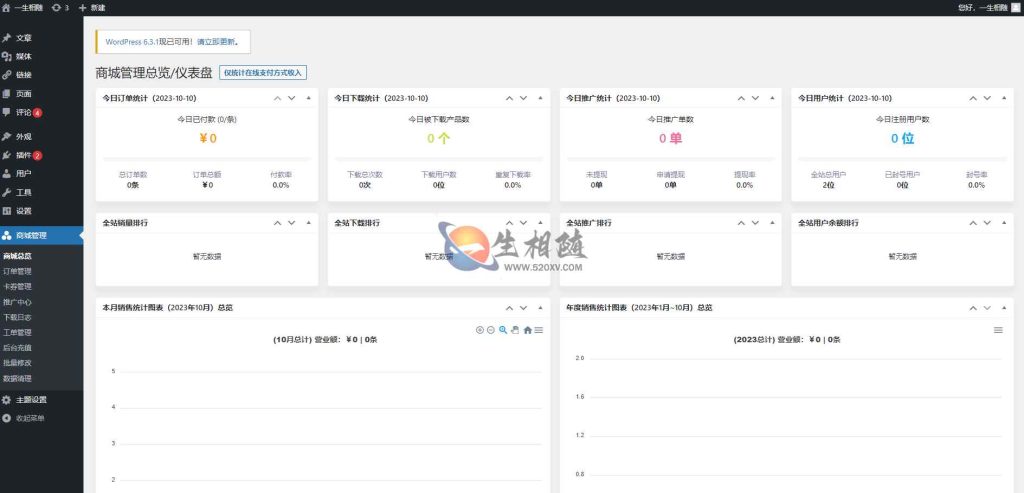1024x493 pixels.
Task: Collapse the 本月销售统计图表 panel
Action: (x=540, y=308)
